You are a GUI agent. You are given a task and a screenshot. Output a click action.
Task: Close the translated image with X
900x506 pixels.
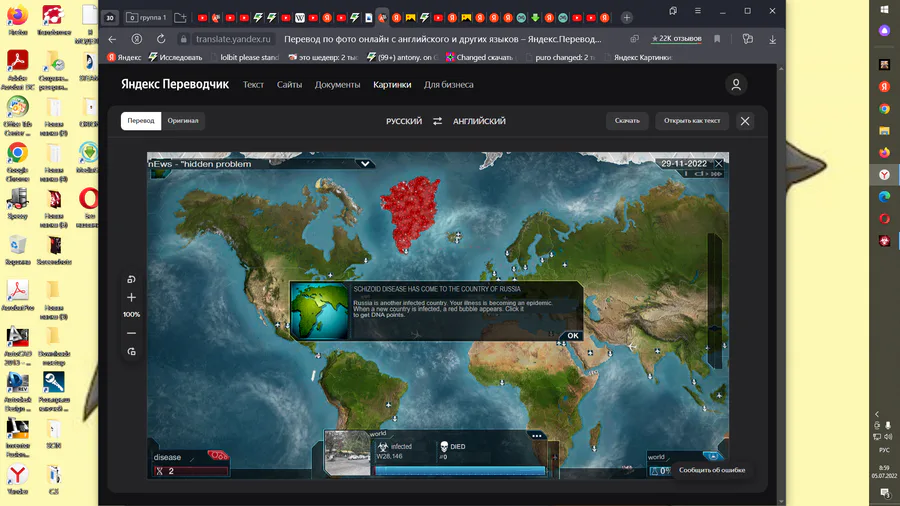click(745, 121)
